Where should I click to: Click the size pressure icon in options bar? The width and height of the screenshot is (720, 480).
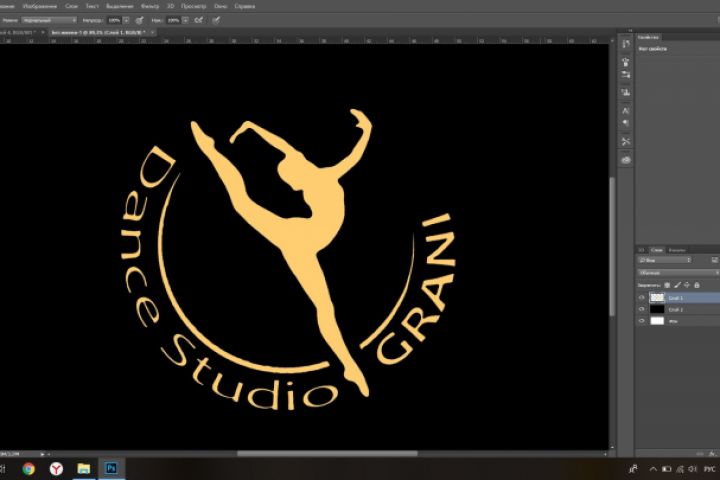[216, 20]
